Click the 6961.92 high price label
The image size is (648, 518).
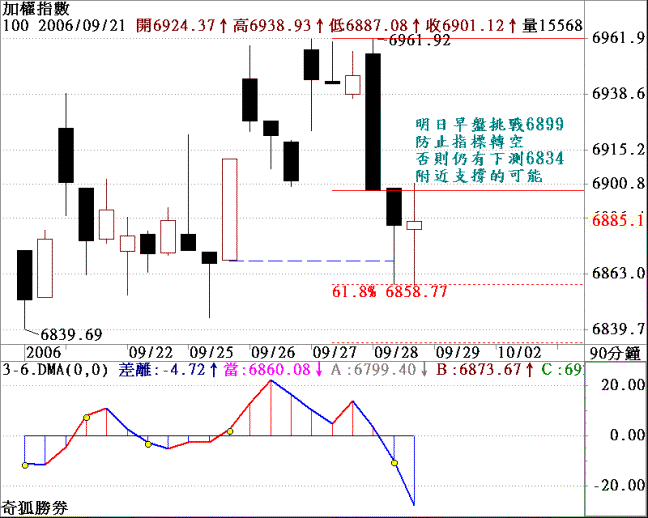tap(418, 40)
